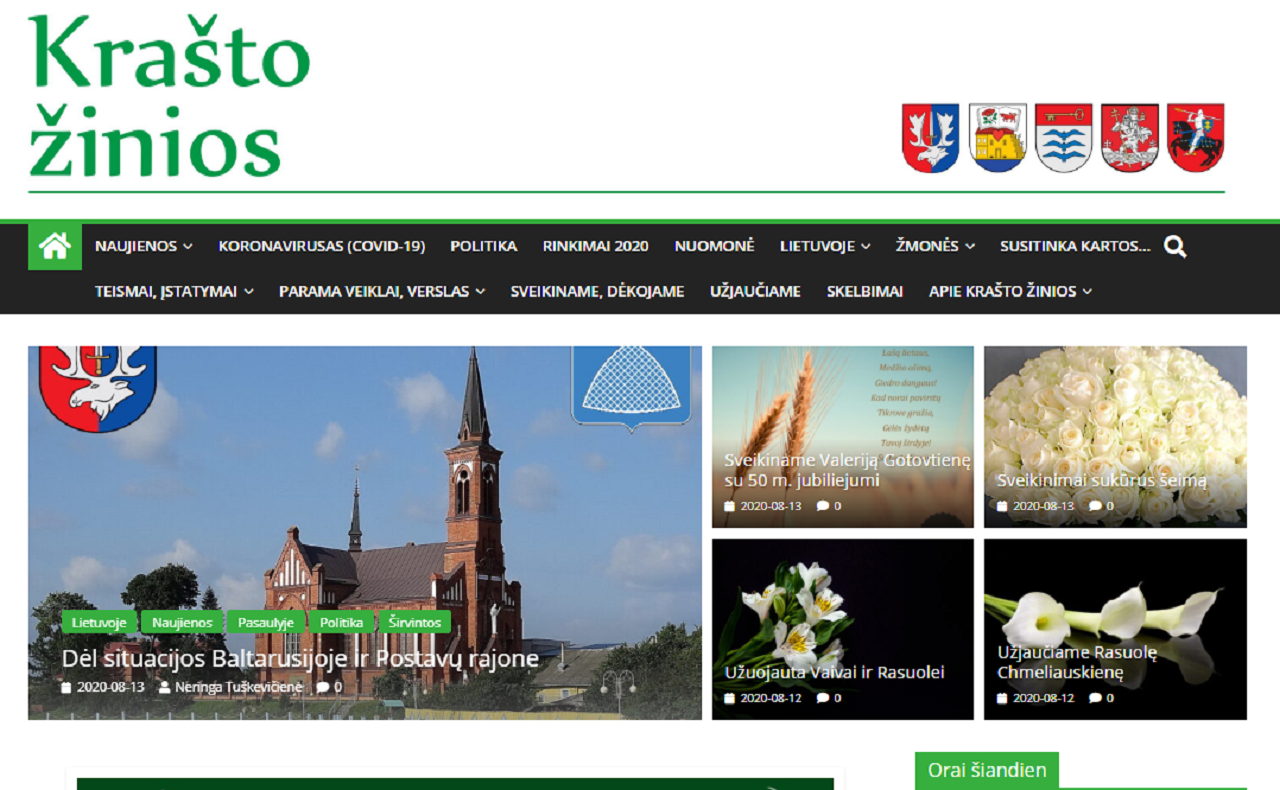Click comment icon on Sveikinimai sukūrus šeimą card
This screenshot has height=790, width=1280.
[1095, 506]
